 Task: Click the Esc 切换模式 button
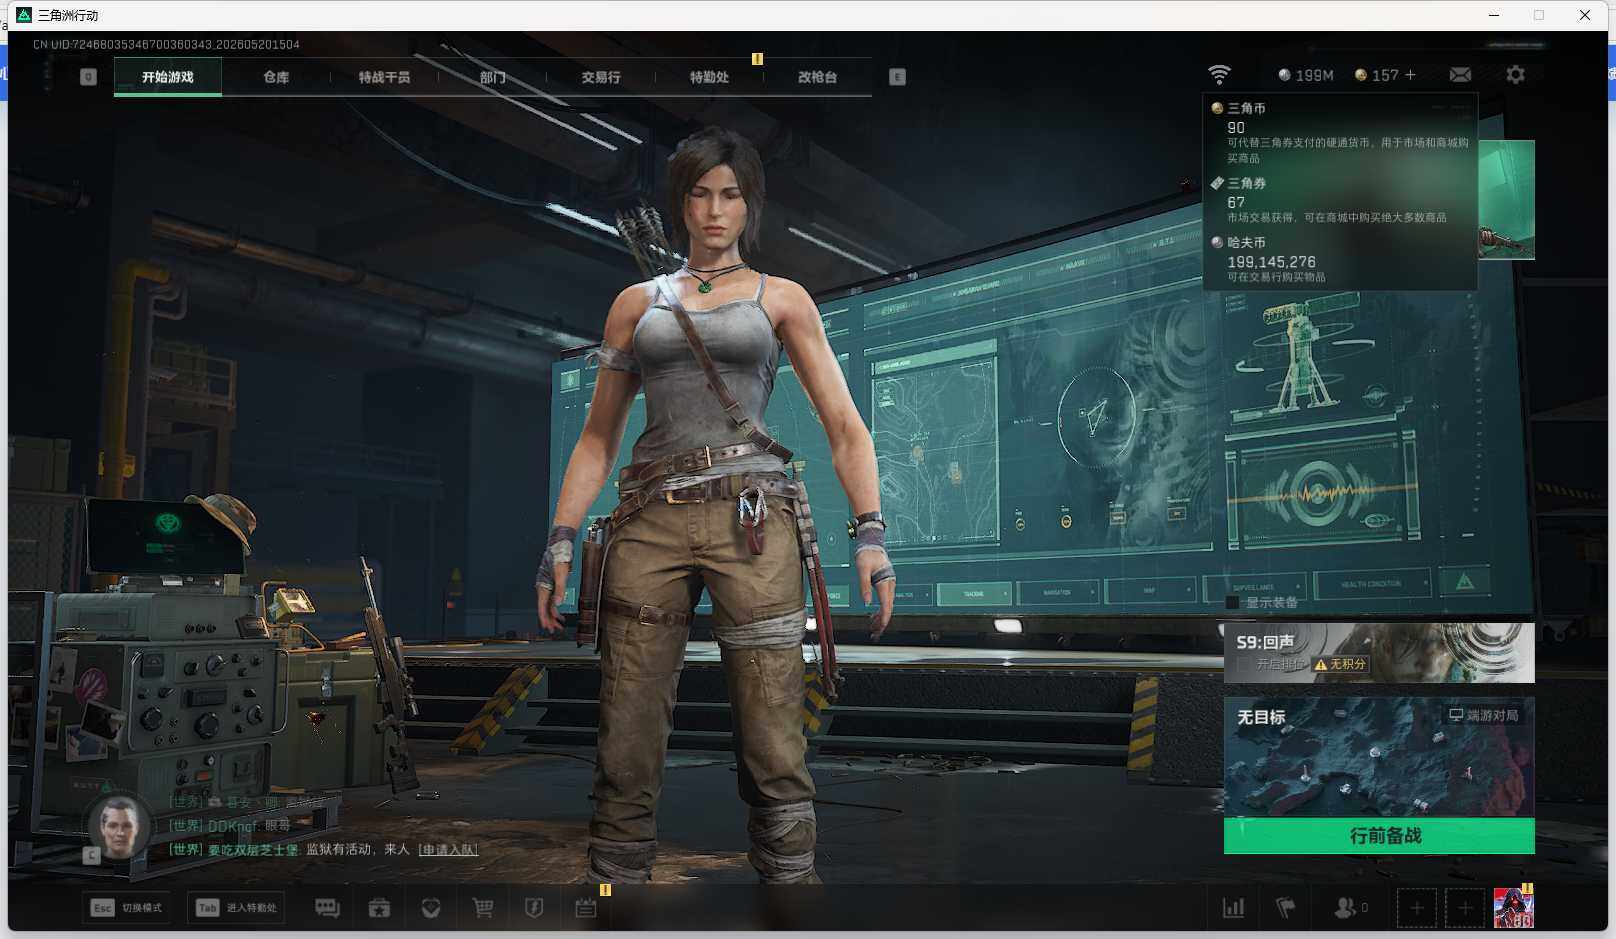[127, 908]
